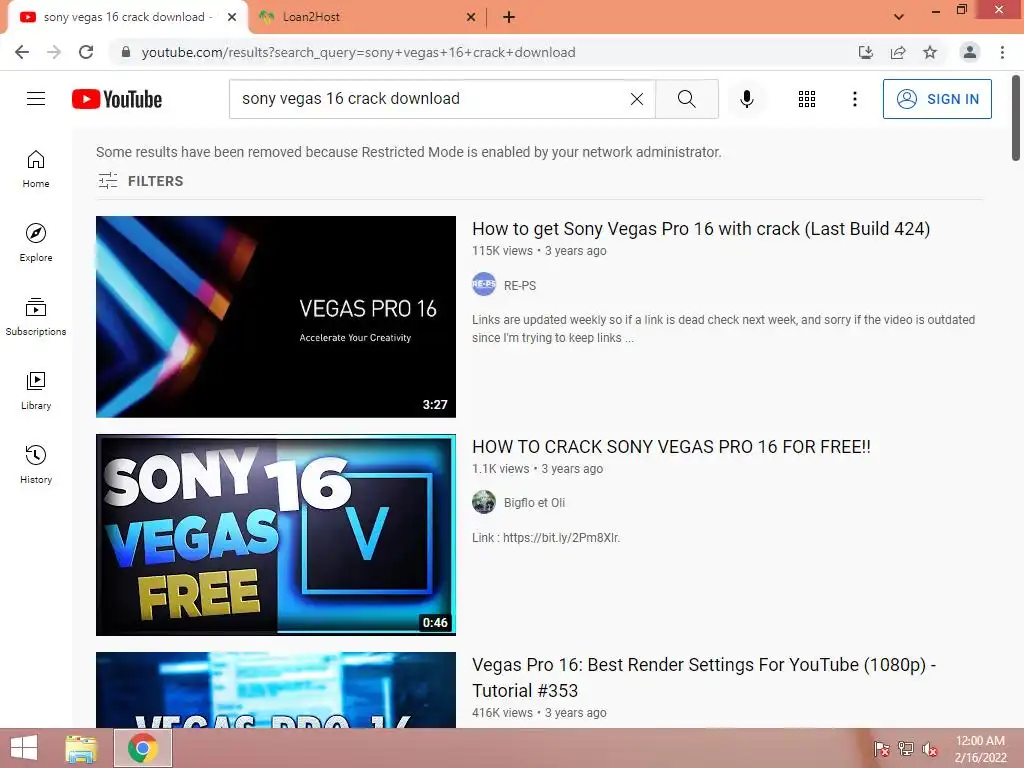The image size is (1024, 768).
Task: Open the YouTube apps grid
Action: point(807,99)
